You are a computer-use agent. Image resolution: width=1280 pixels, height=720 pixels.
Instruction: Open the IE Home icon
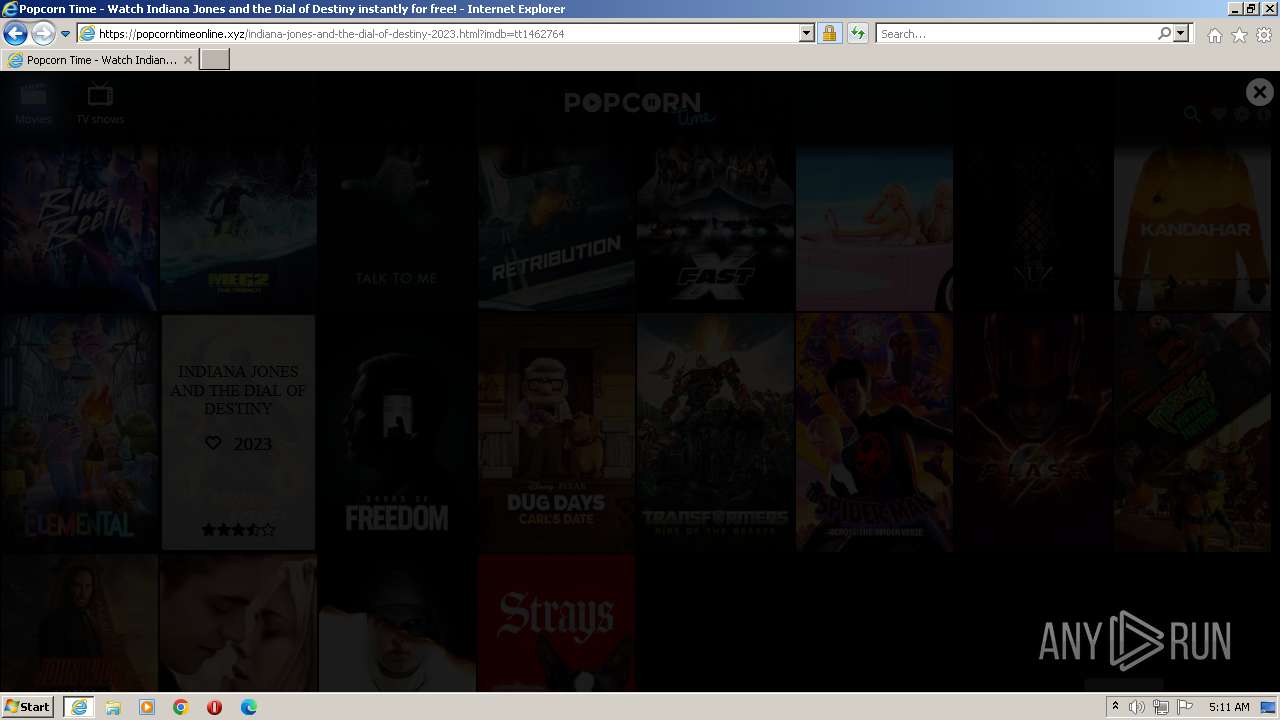pyautogui.click(x=1214, y=35)
